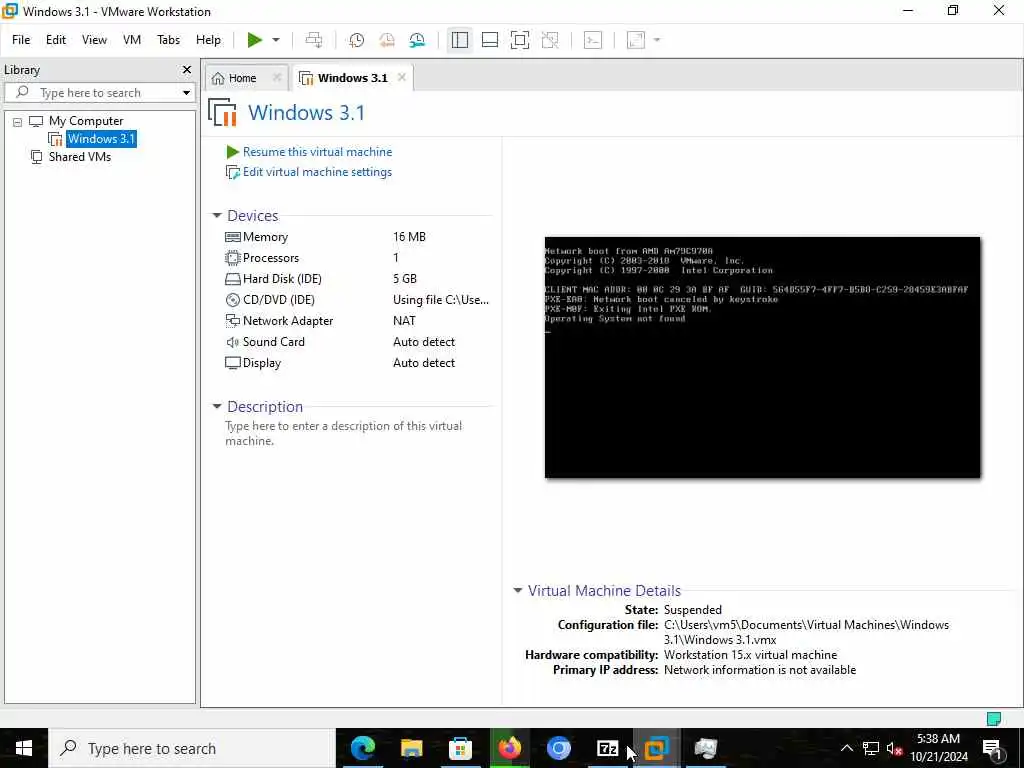
Task: Open the Library search filter dropdown
Action: pos(186,93)
